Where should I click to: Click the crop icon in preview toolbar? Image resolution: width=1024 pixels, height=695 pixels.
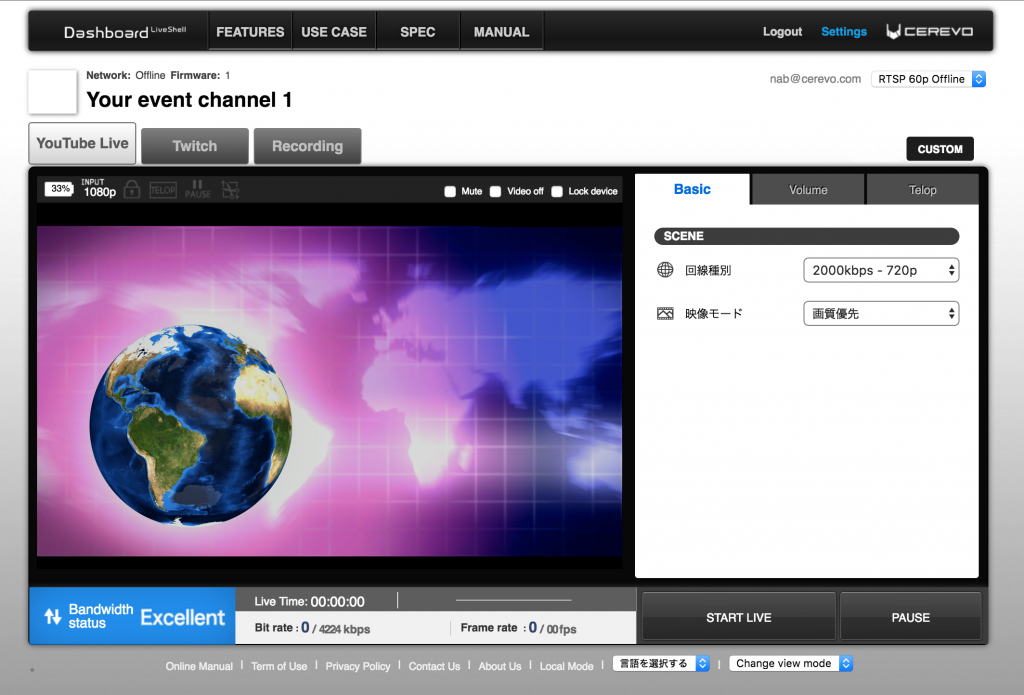[x=230, y=189]
